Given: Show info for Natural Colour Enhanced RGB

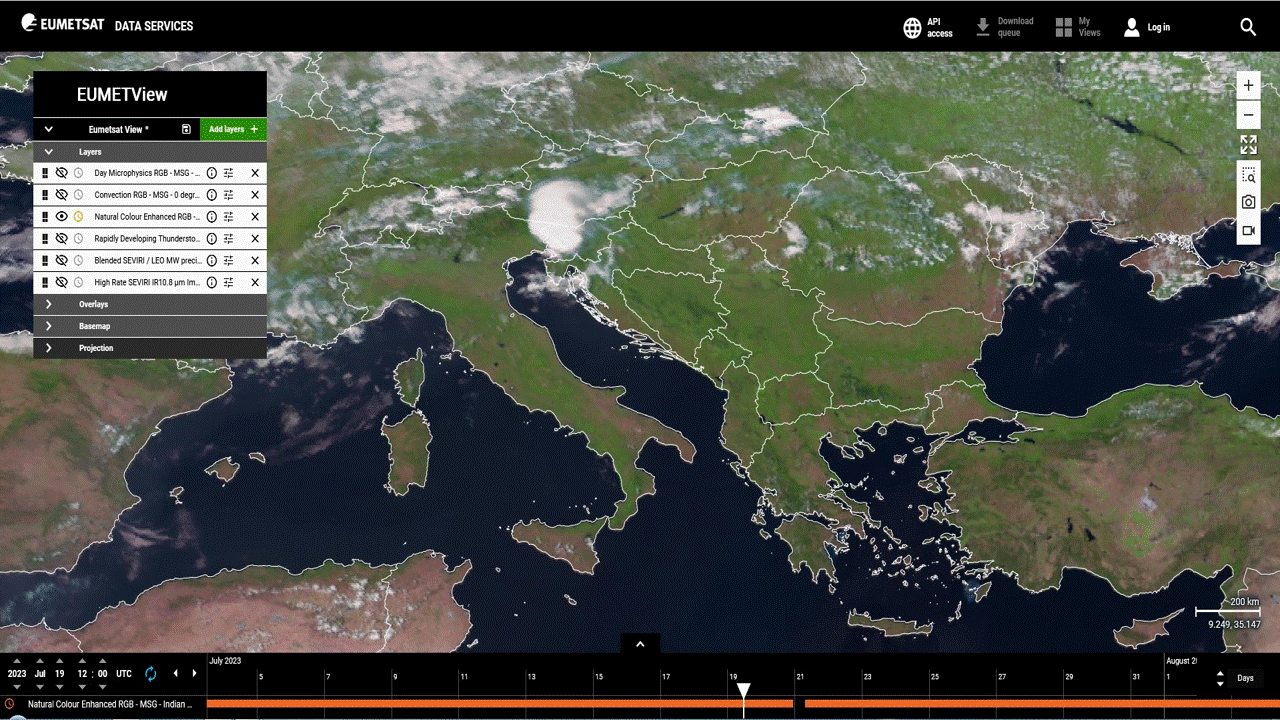Looking at the screenshot, I should (x=212, y=217).
